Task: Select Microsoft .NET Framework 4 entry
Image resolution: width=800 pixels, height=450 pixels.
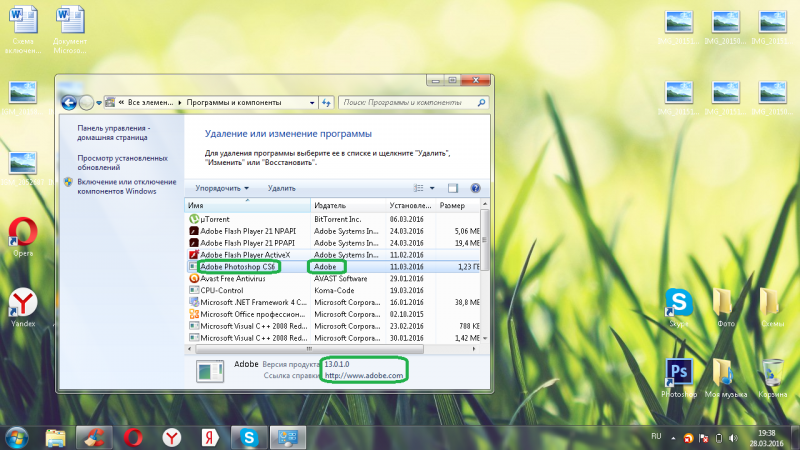Action: [x=332, y=302]
